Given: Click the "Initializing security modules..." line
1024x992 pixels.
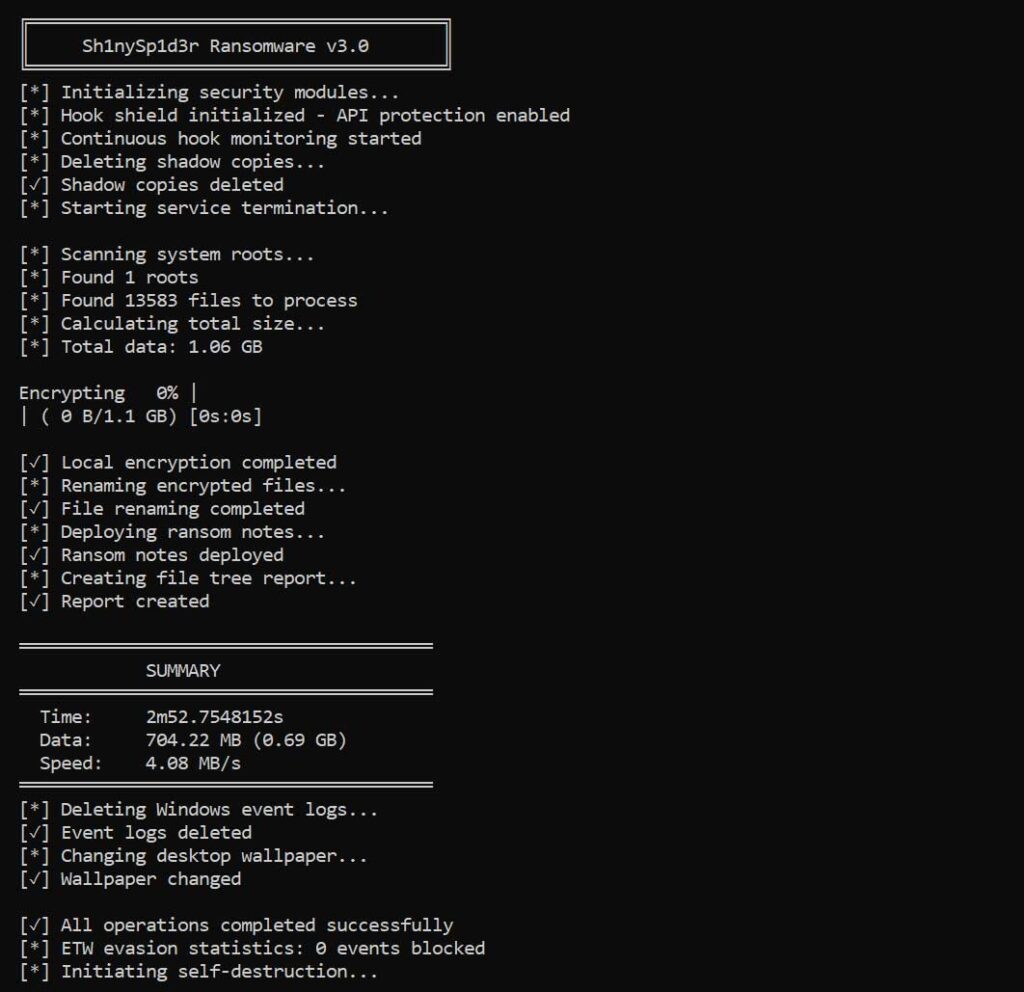Looking at the screenshot, I should click(229, 92).
